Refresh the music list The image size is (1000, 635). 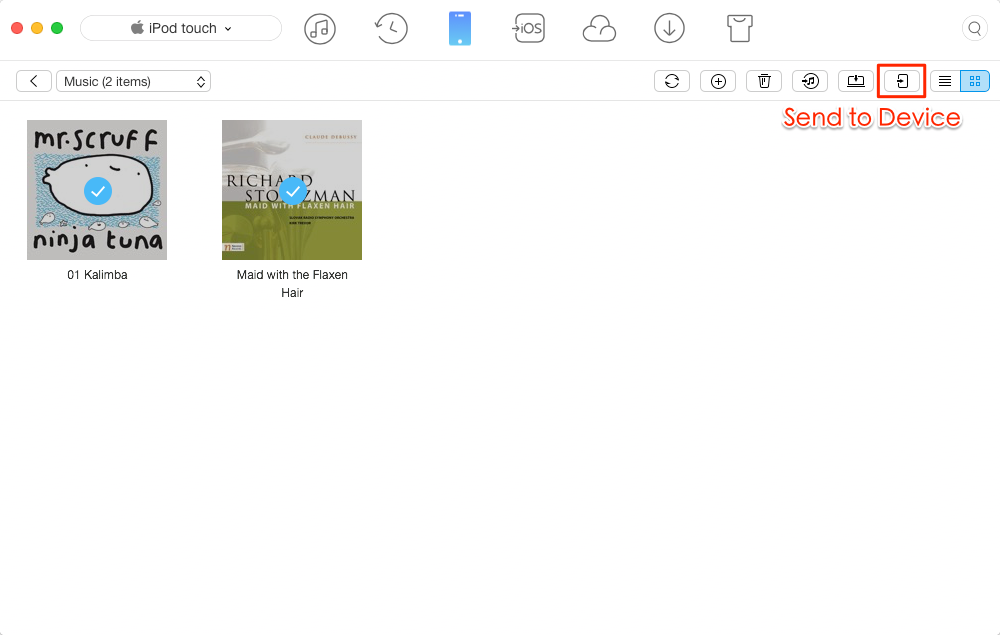pyautogui.click(x=672, y=82)
